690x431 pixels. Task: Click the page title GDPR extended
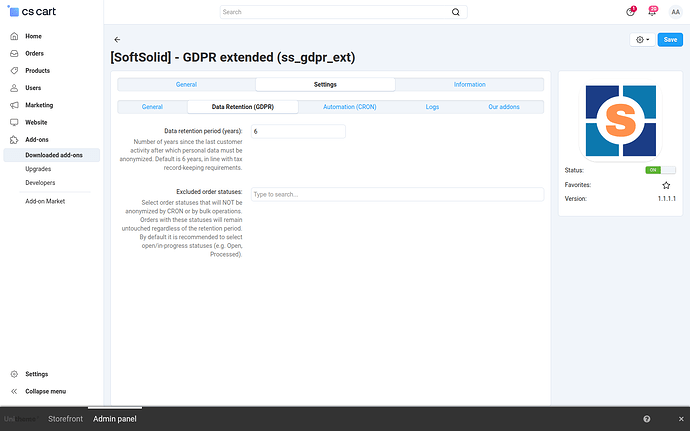[x=232, y=58]
